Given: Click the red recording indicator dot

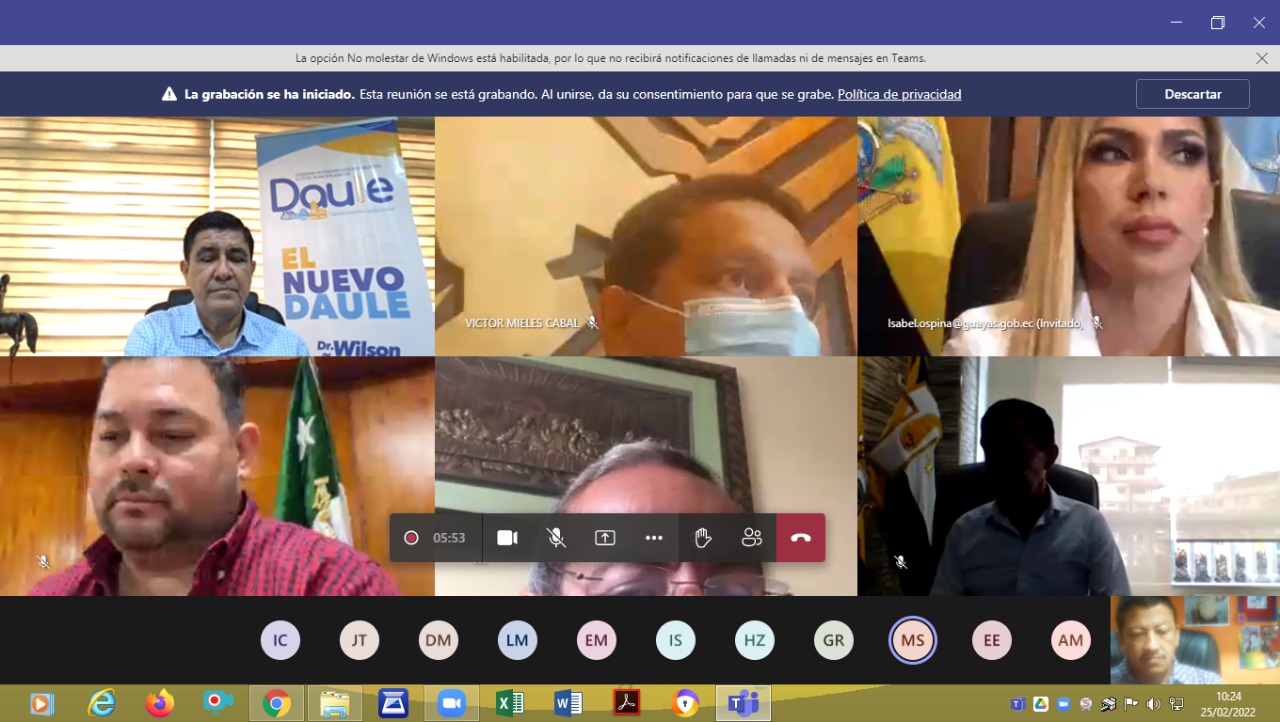Looking at the screenshot, I should (x=411, y=538).
